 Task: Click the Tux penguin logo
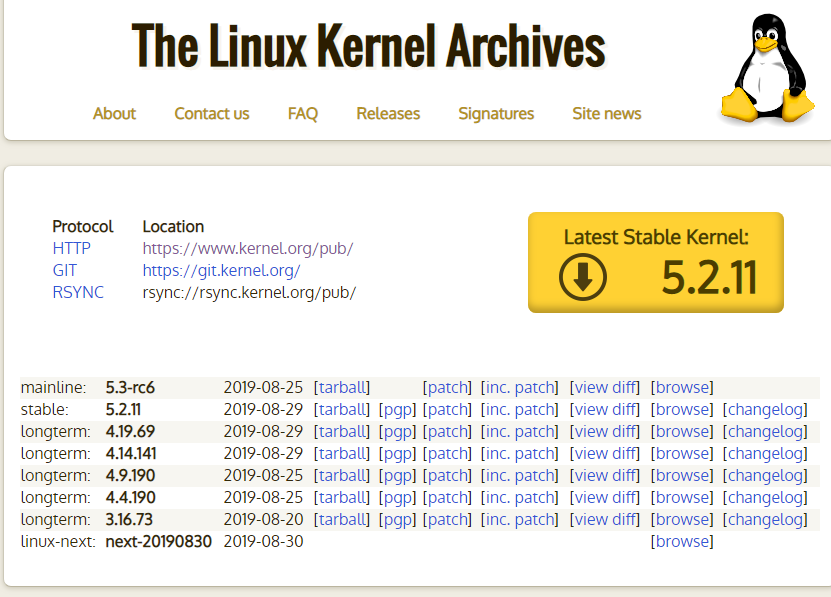click(767, 68)
